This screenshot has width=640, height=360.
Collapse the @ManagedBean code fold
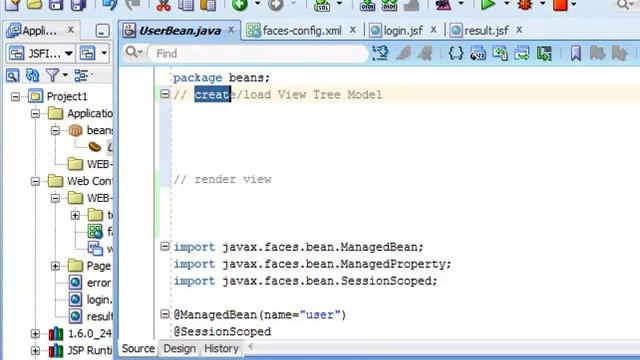164,314
